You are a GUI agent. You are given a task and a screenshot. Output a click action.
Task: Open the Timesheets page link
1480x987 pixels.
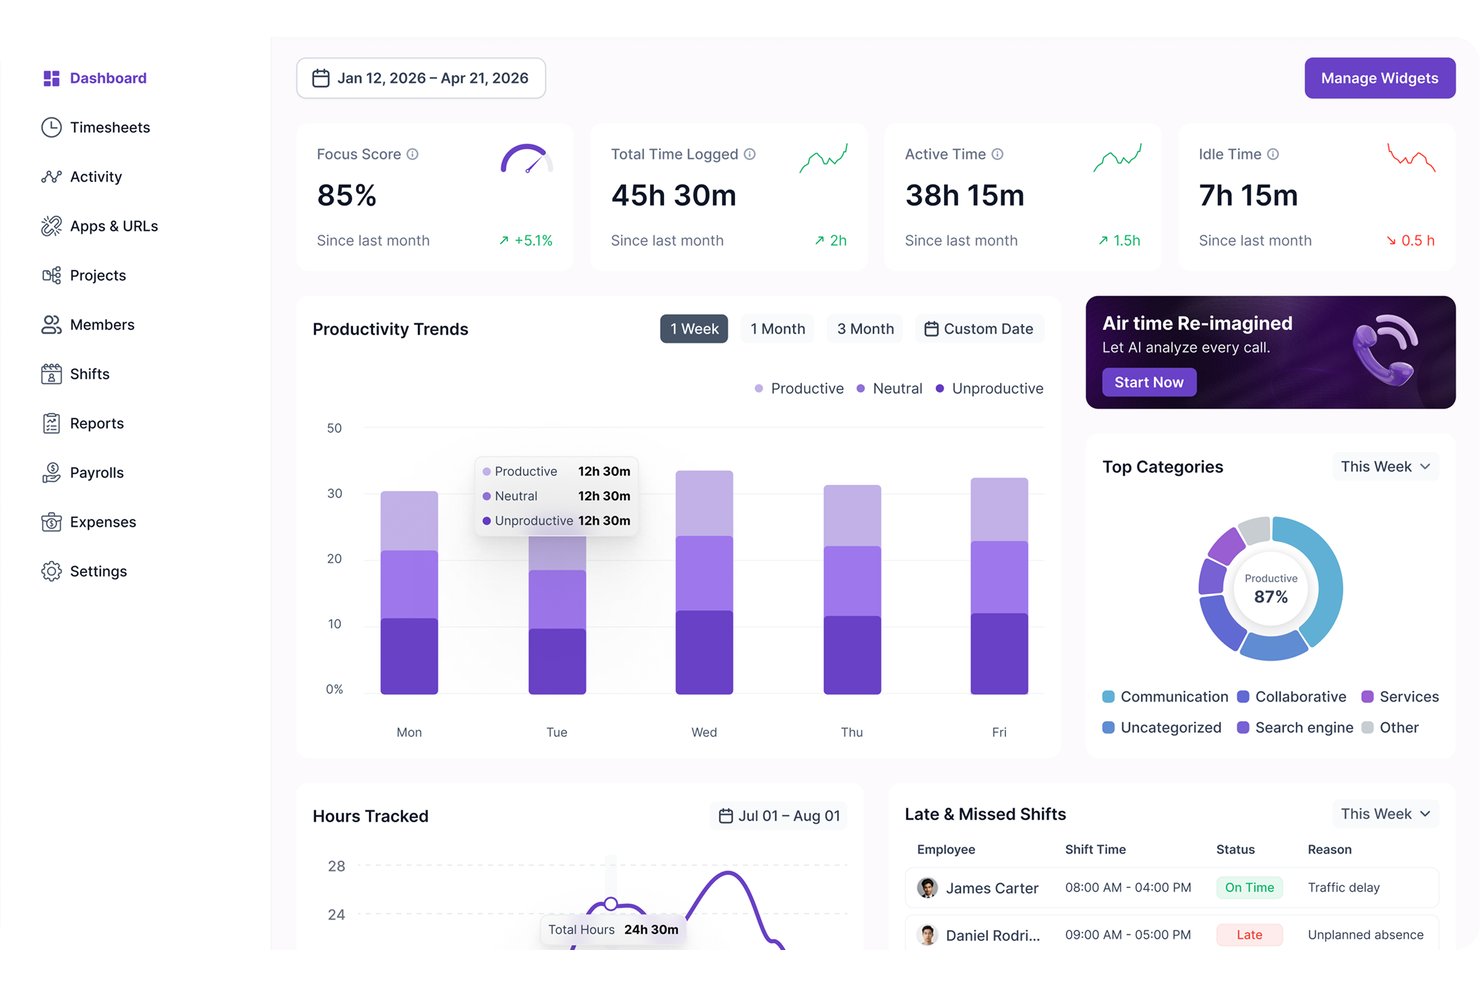(110, 127)
